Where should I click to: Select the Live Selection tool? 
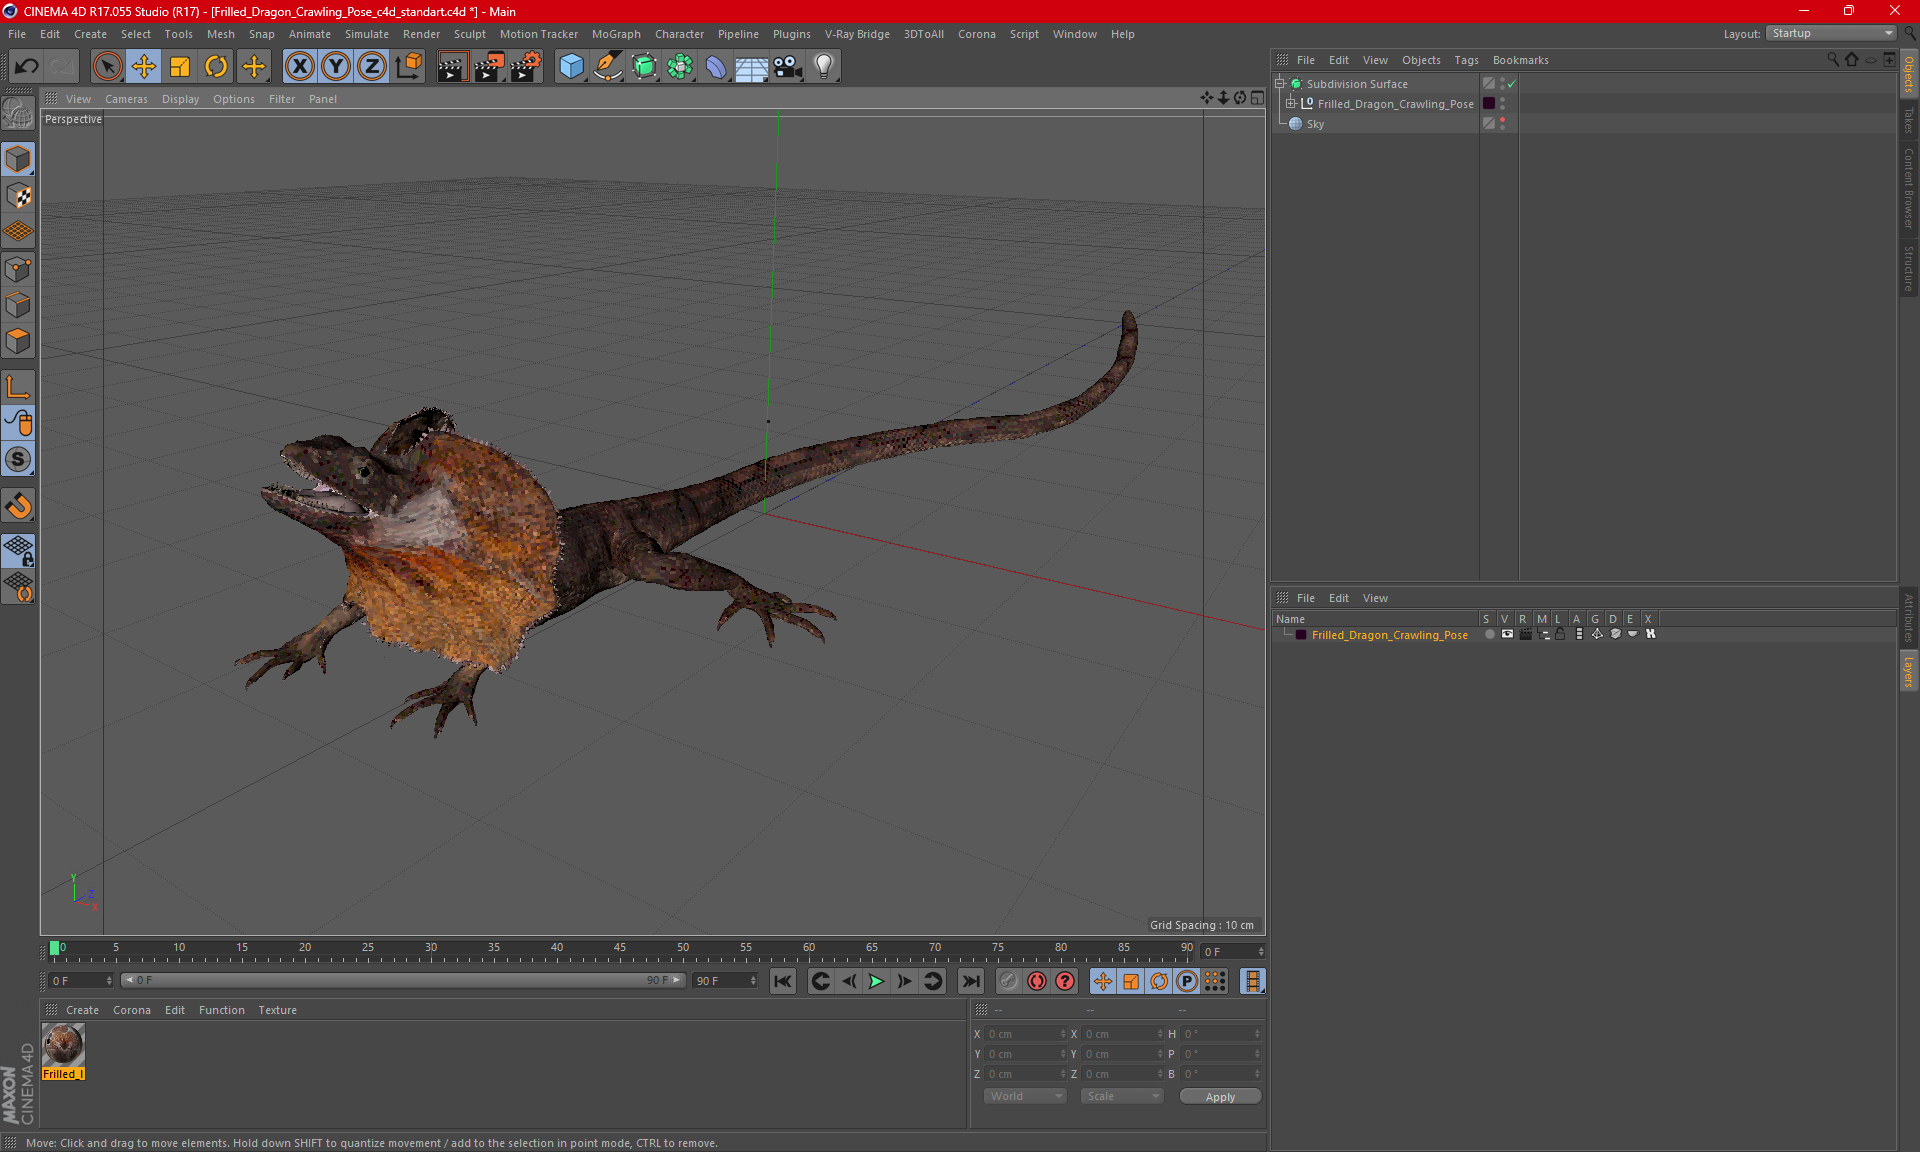pyautogui.click(x=107, y=67)
